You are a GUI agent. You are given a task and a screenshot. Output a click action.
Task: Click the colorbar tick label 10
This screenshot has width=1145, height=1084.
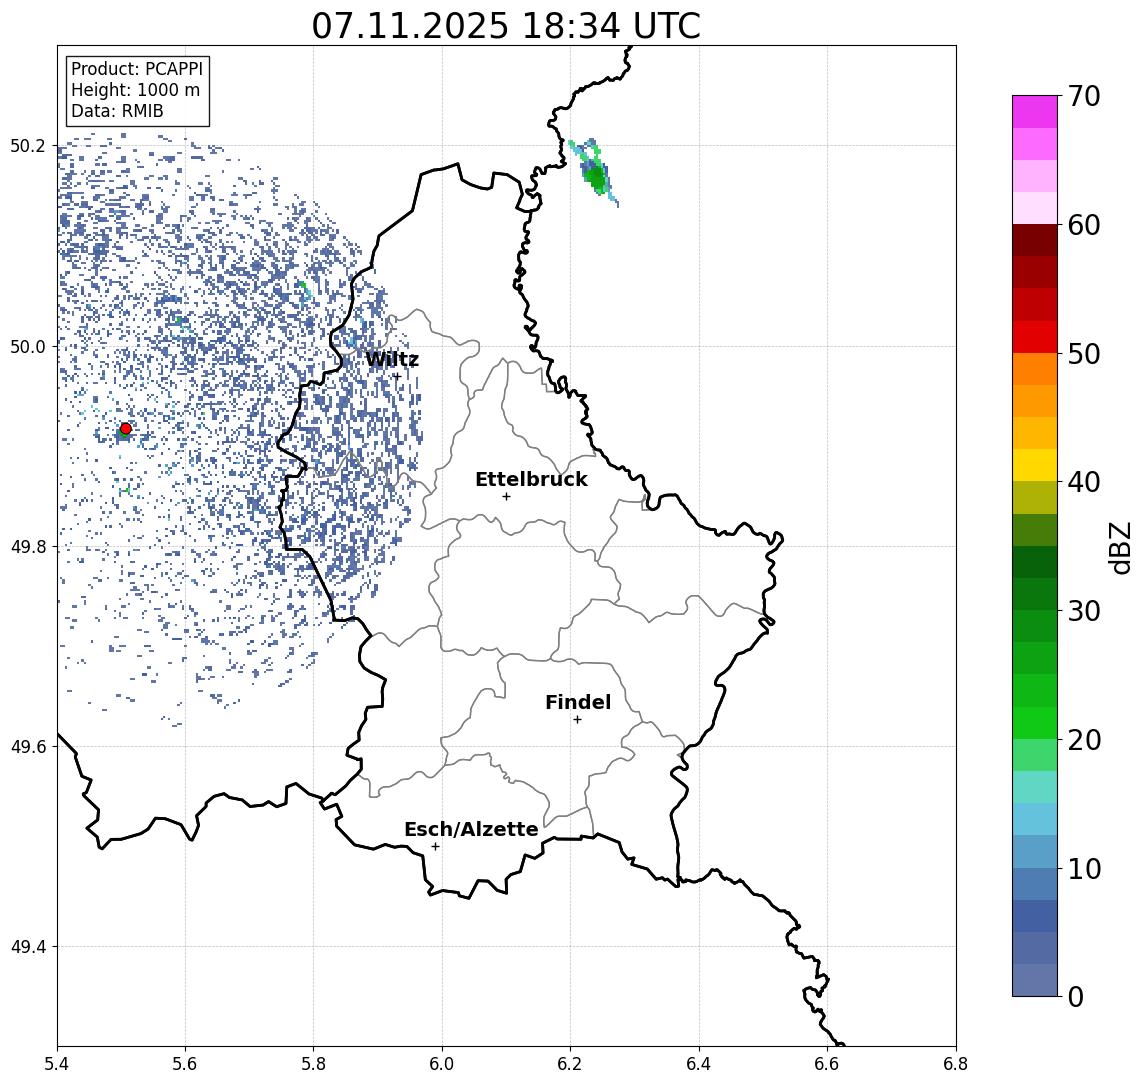click(1084, 868)
